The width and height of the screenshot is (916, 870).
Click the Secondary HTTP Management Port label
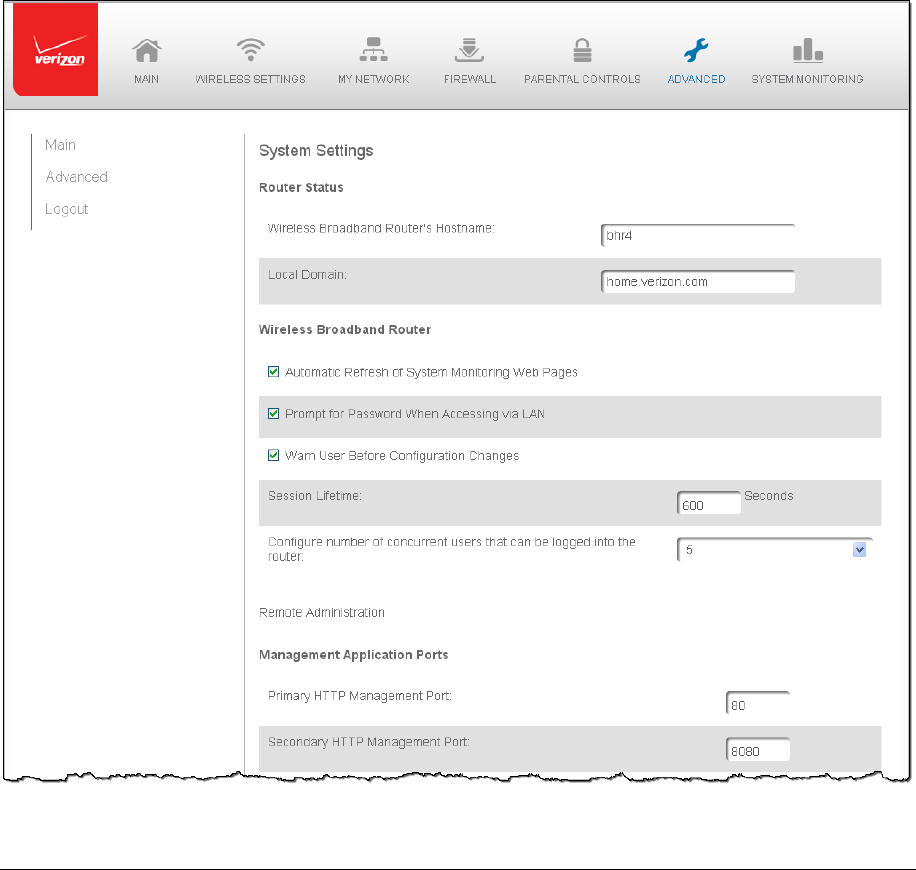tap(369, 742)
